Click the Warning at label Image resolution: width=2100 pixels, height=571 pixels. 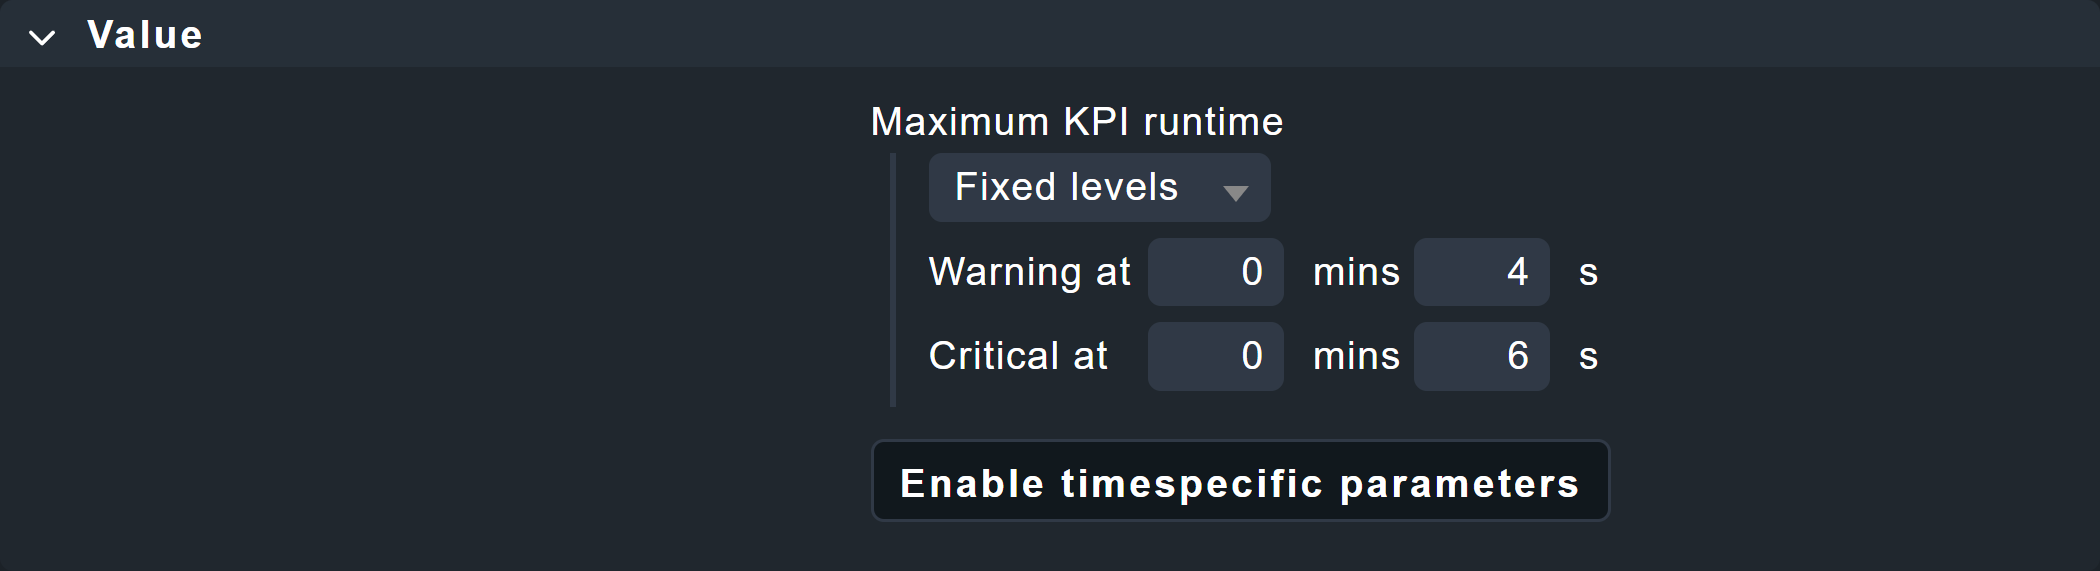coord(1029,272)
